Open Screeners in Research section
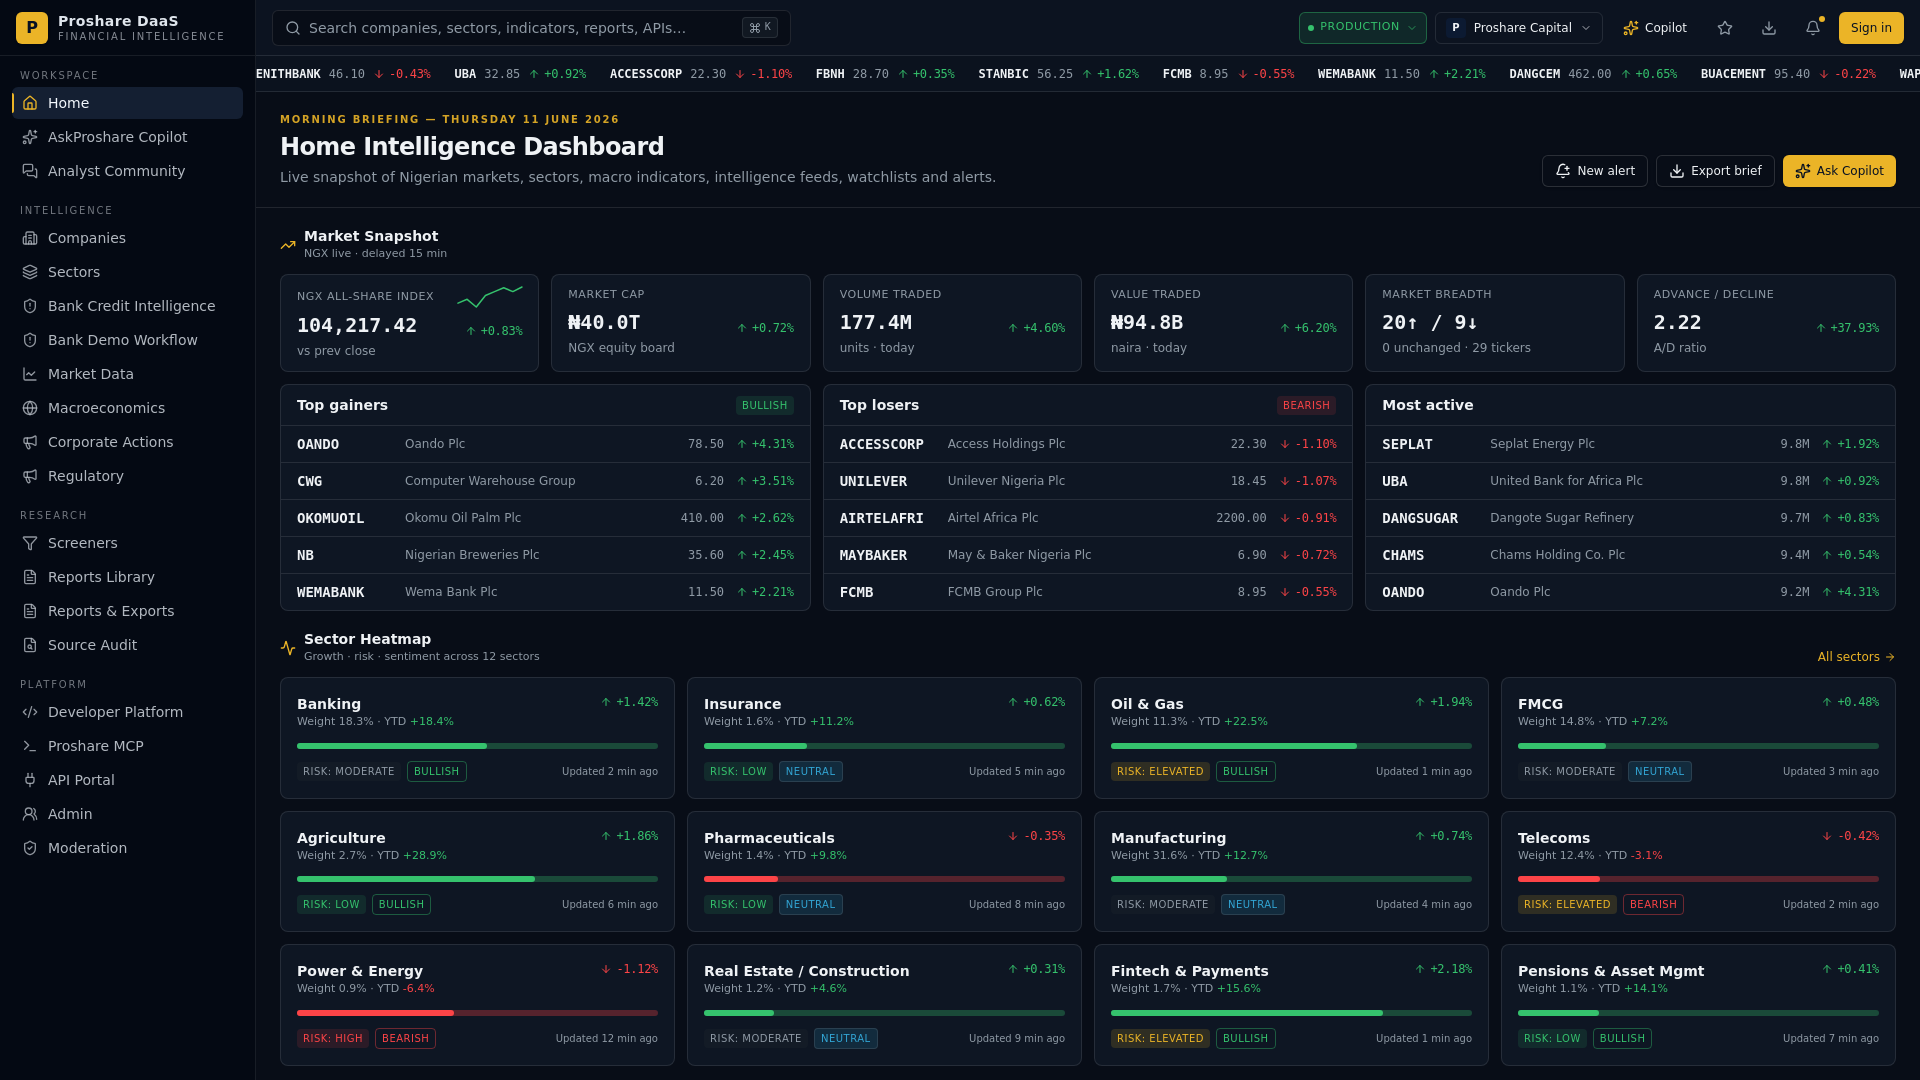Image resolution: width=1920 pixels, height=1080 pixels. pyautogui.click(x=128, y=543)
